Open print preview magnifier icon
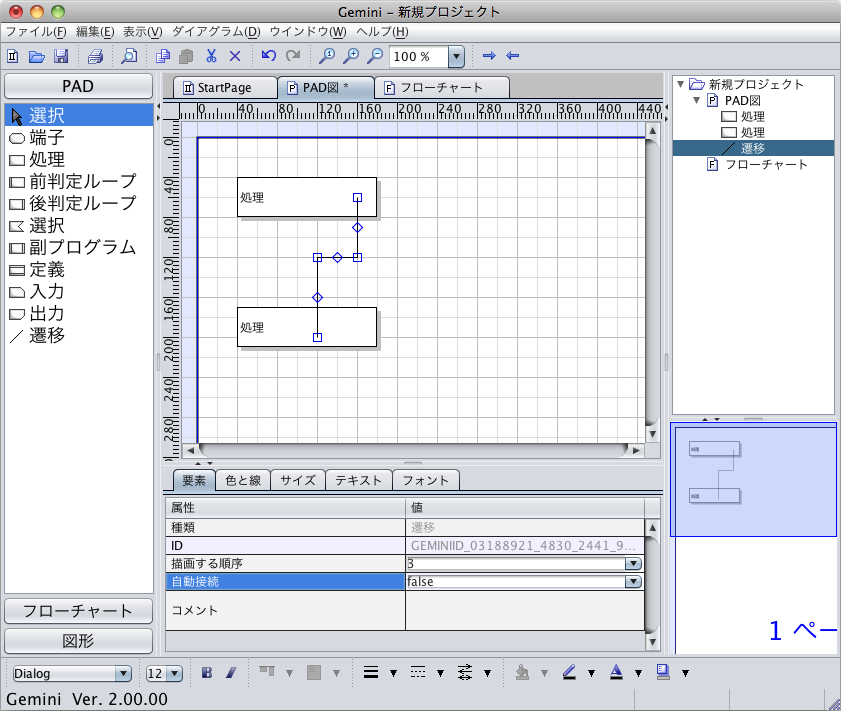 point(129,56)
